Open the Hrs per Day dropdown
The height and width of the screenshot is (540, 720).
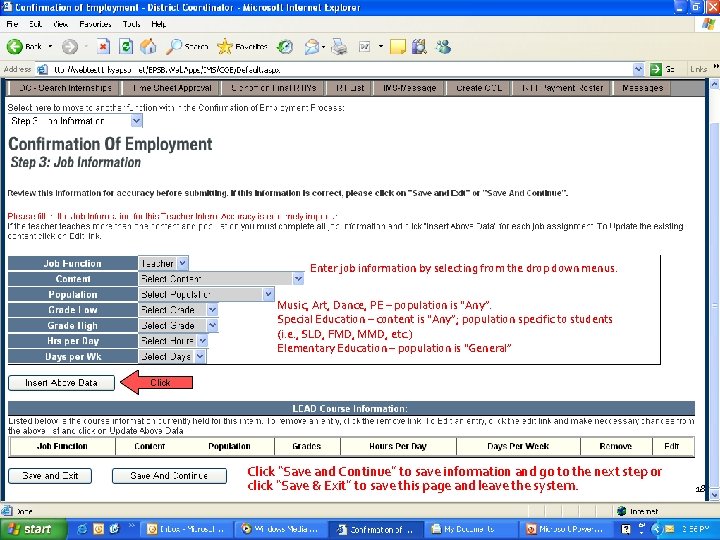(202, 341)
